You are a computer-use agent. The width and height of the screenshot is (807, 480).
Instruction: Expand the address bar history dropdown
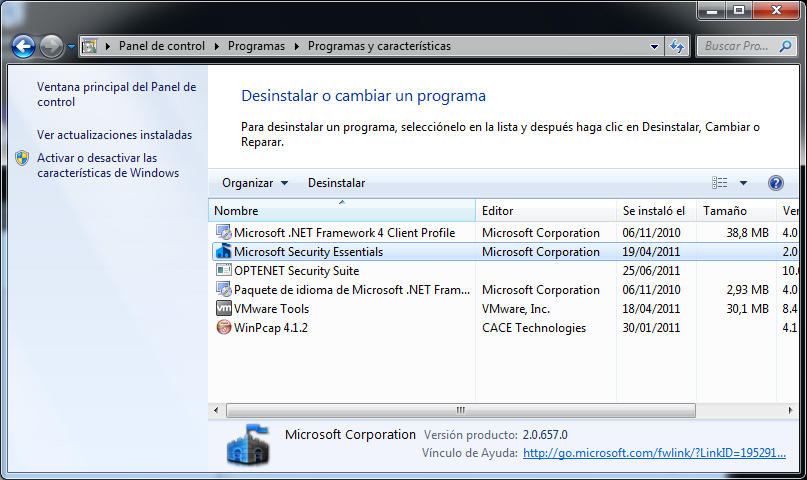click(x=654, y=46)
